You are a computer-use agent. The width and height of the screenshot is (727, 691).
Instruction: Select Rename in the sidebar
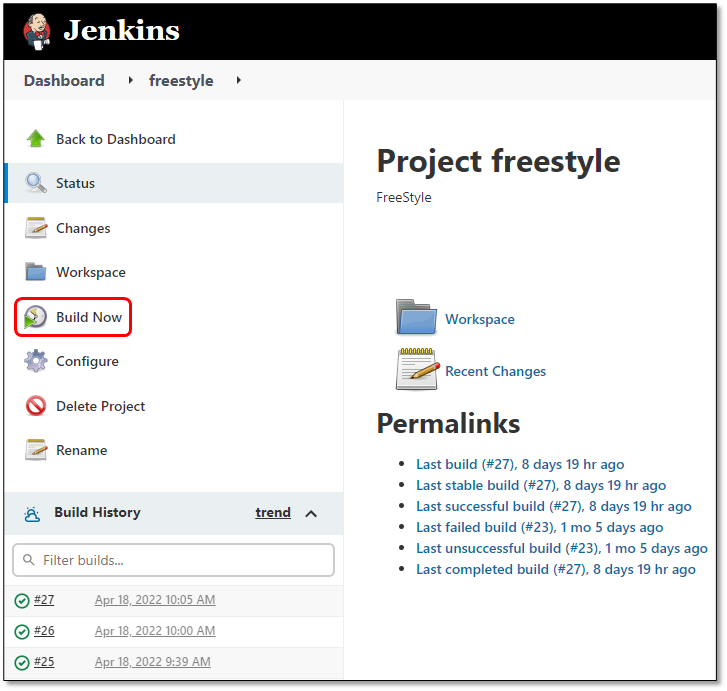pos(82,450)
